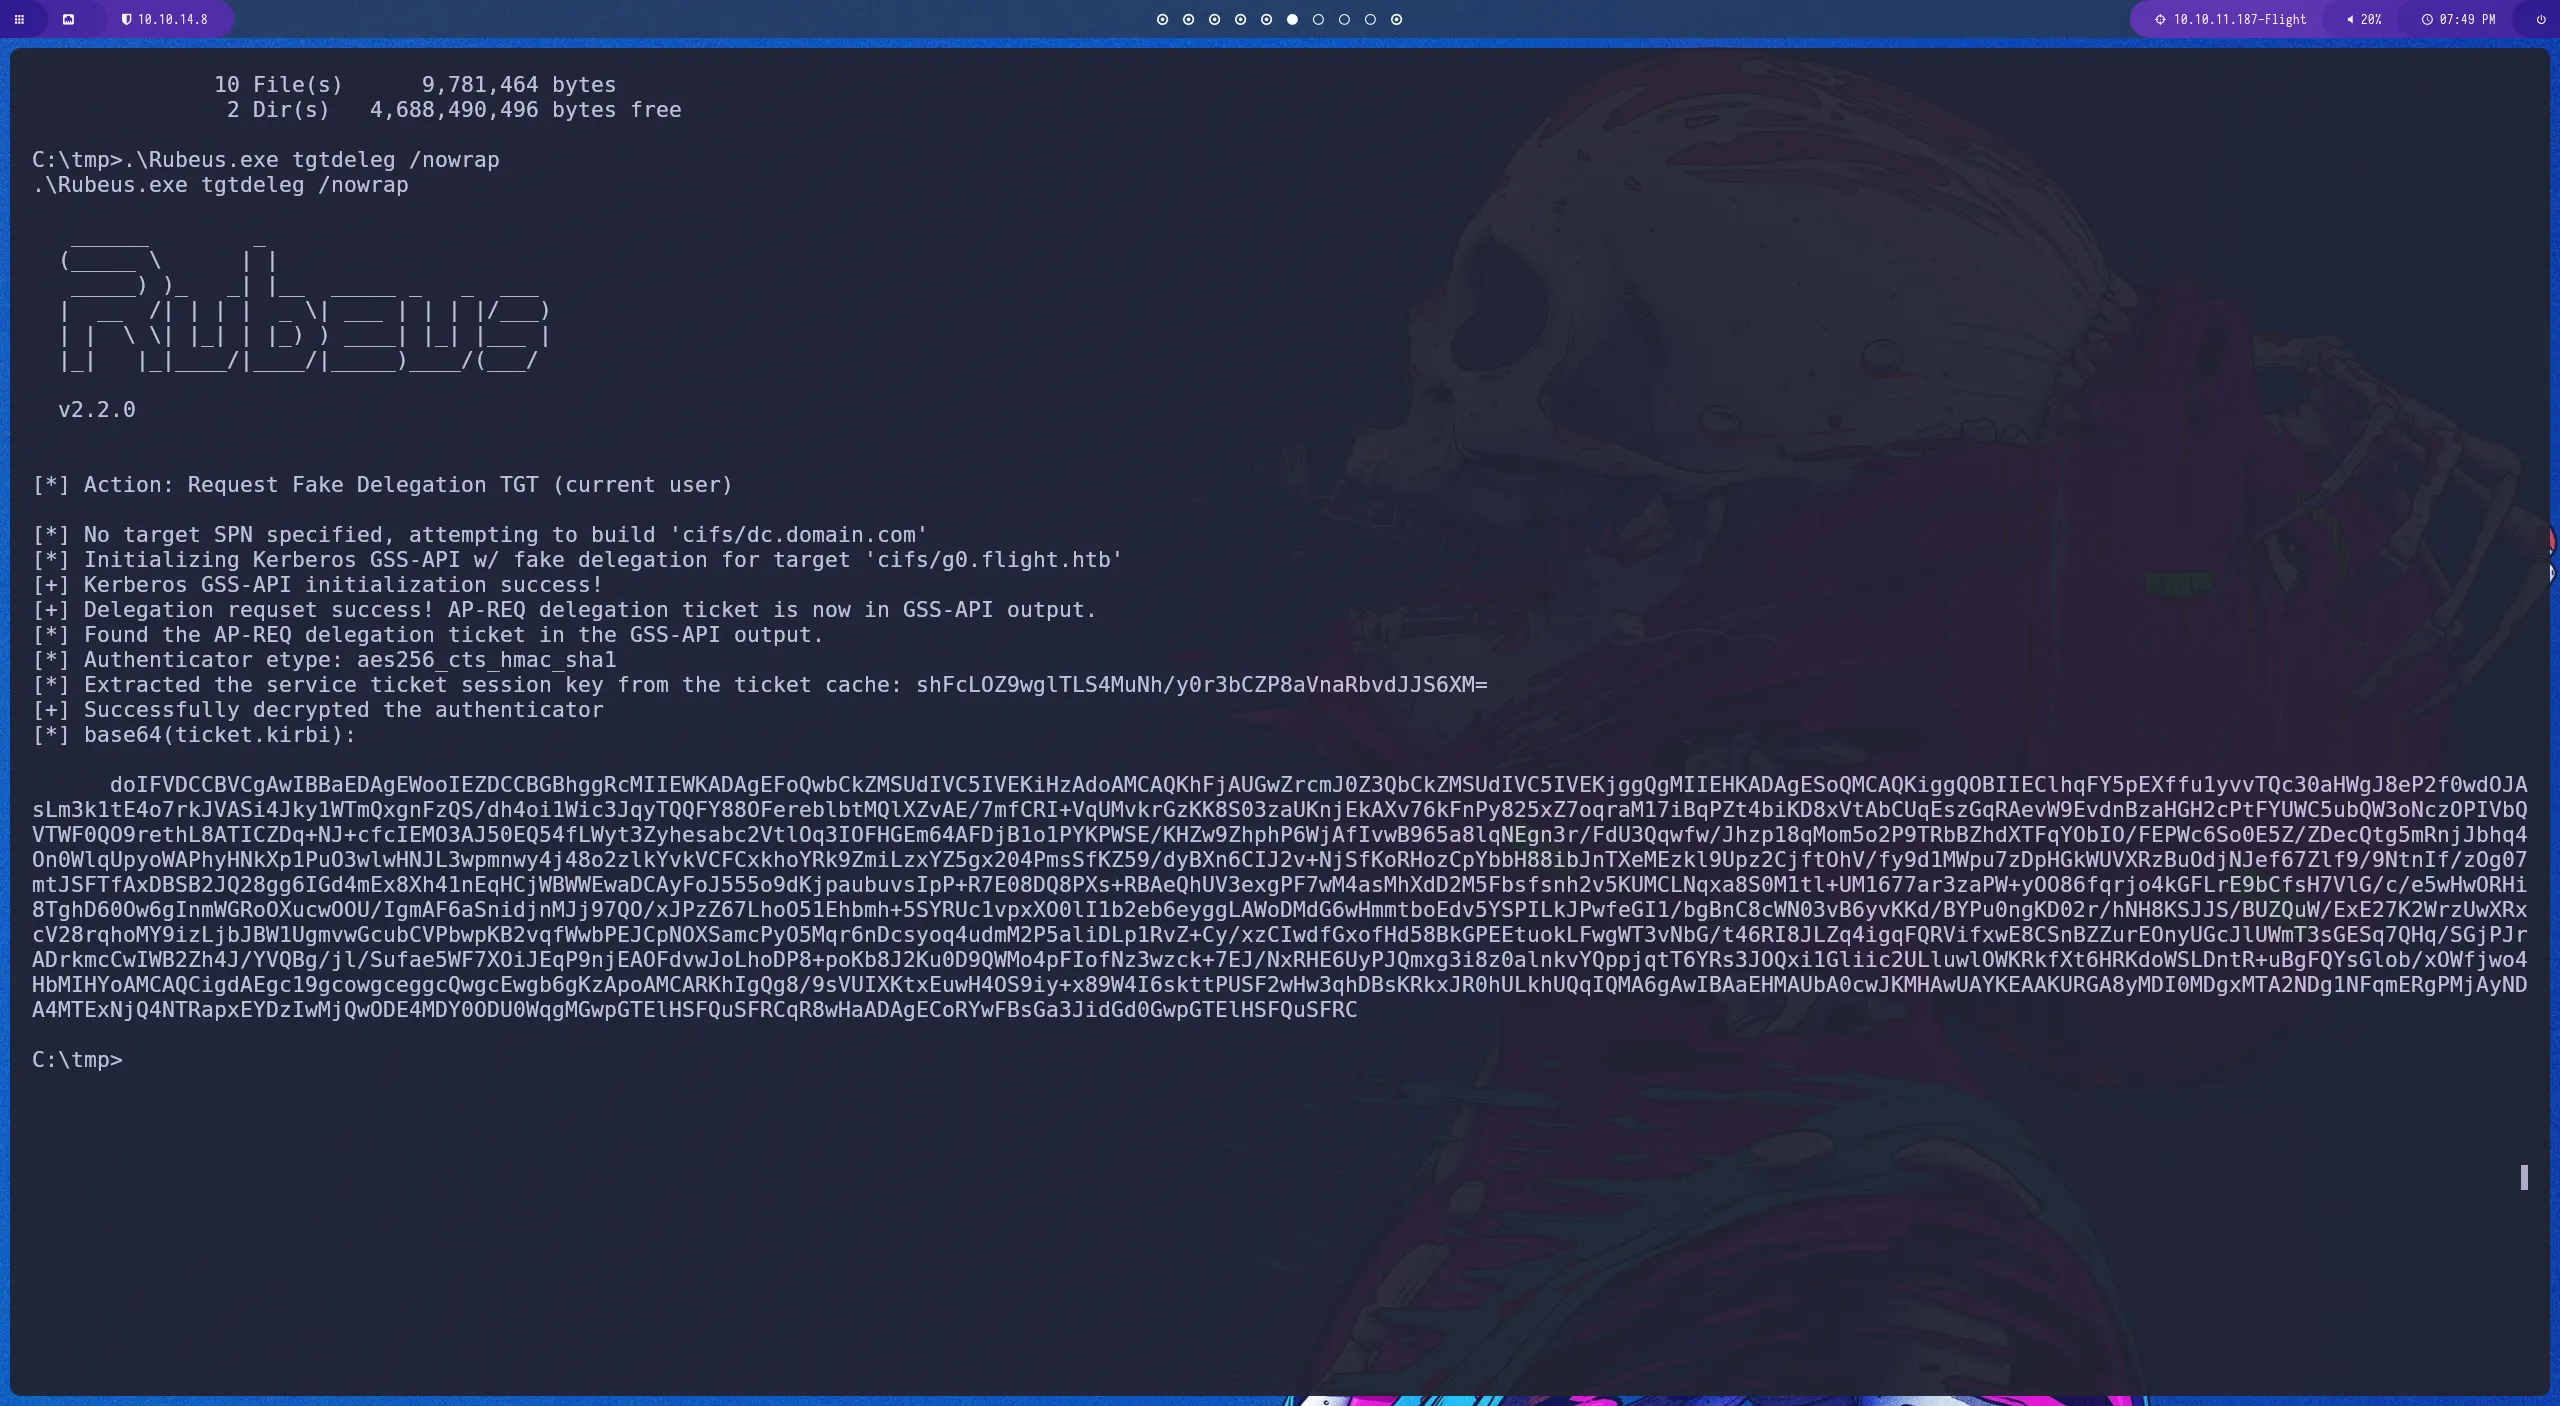Click the clock icon next to 07:49 PM
The height and width of the screenshot is (1406, 2560).
coord(2427,18)
